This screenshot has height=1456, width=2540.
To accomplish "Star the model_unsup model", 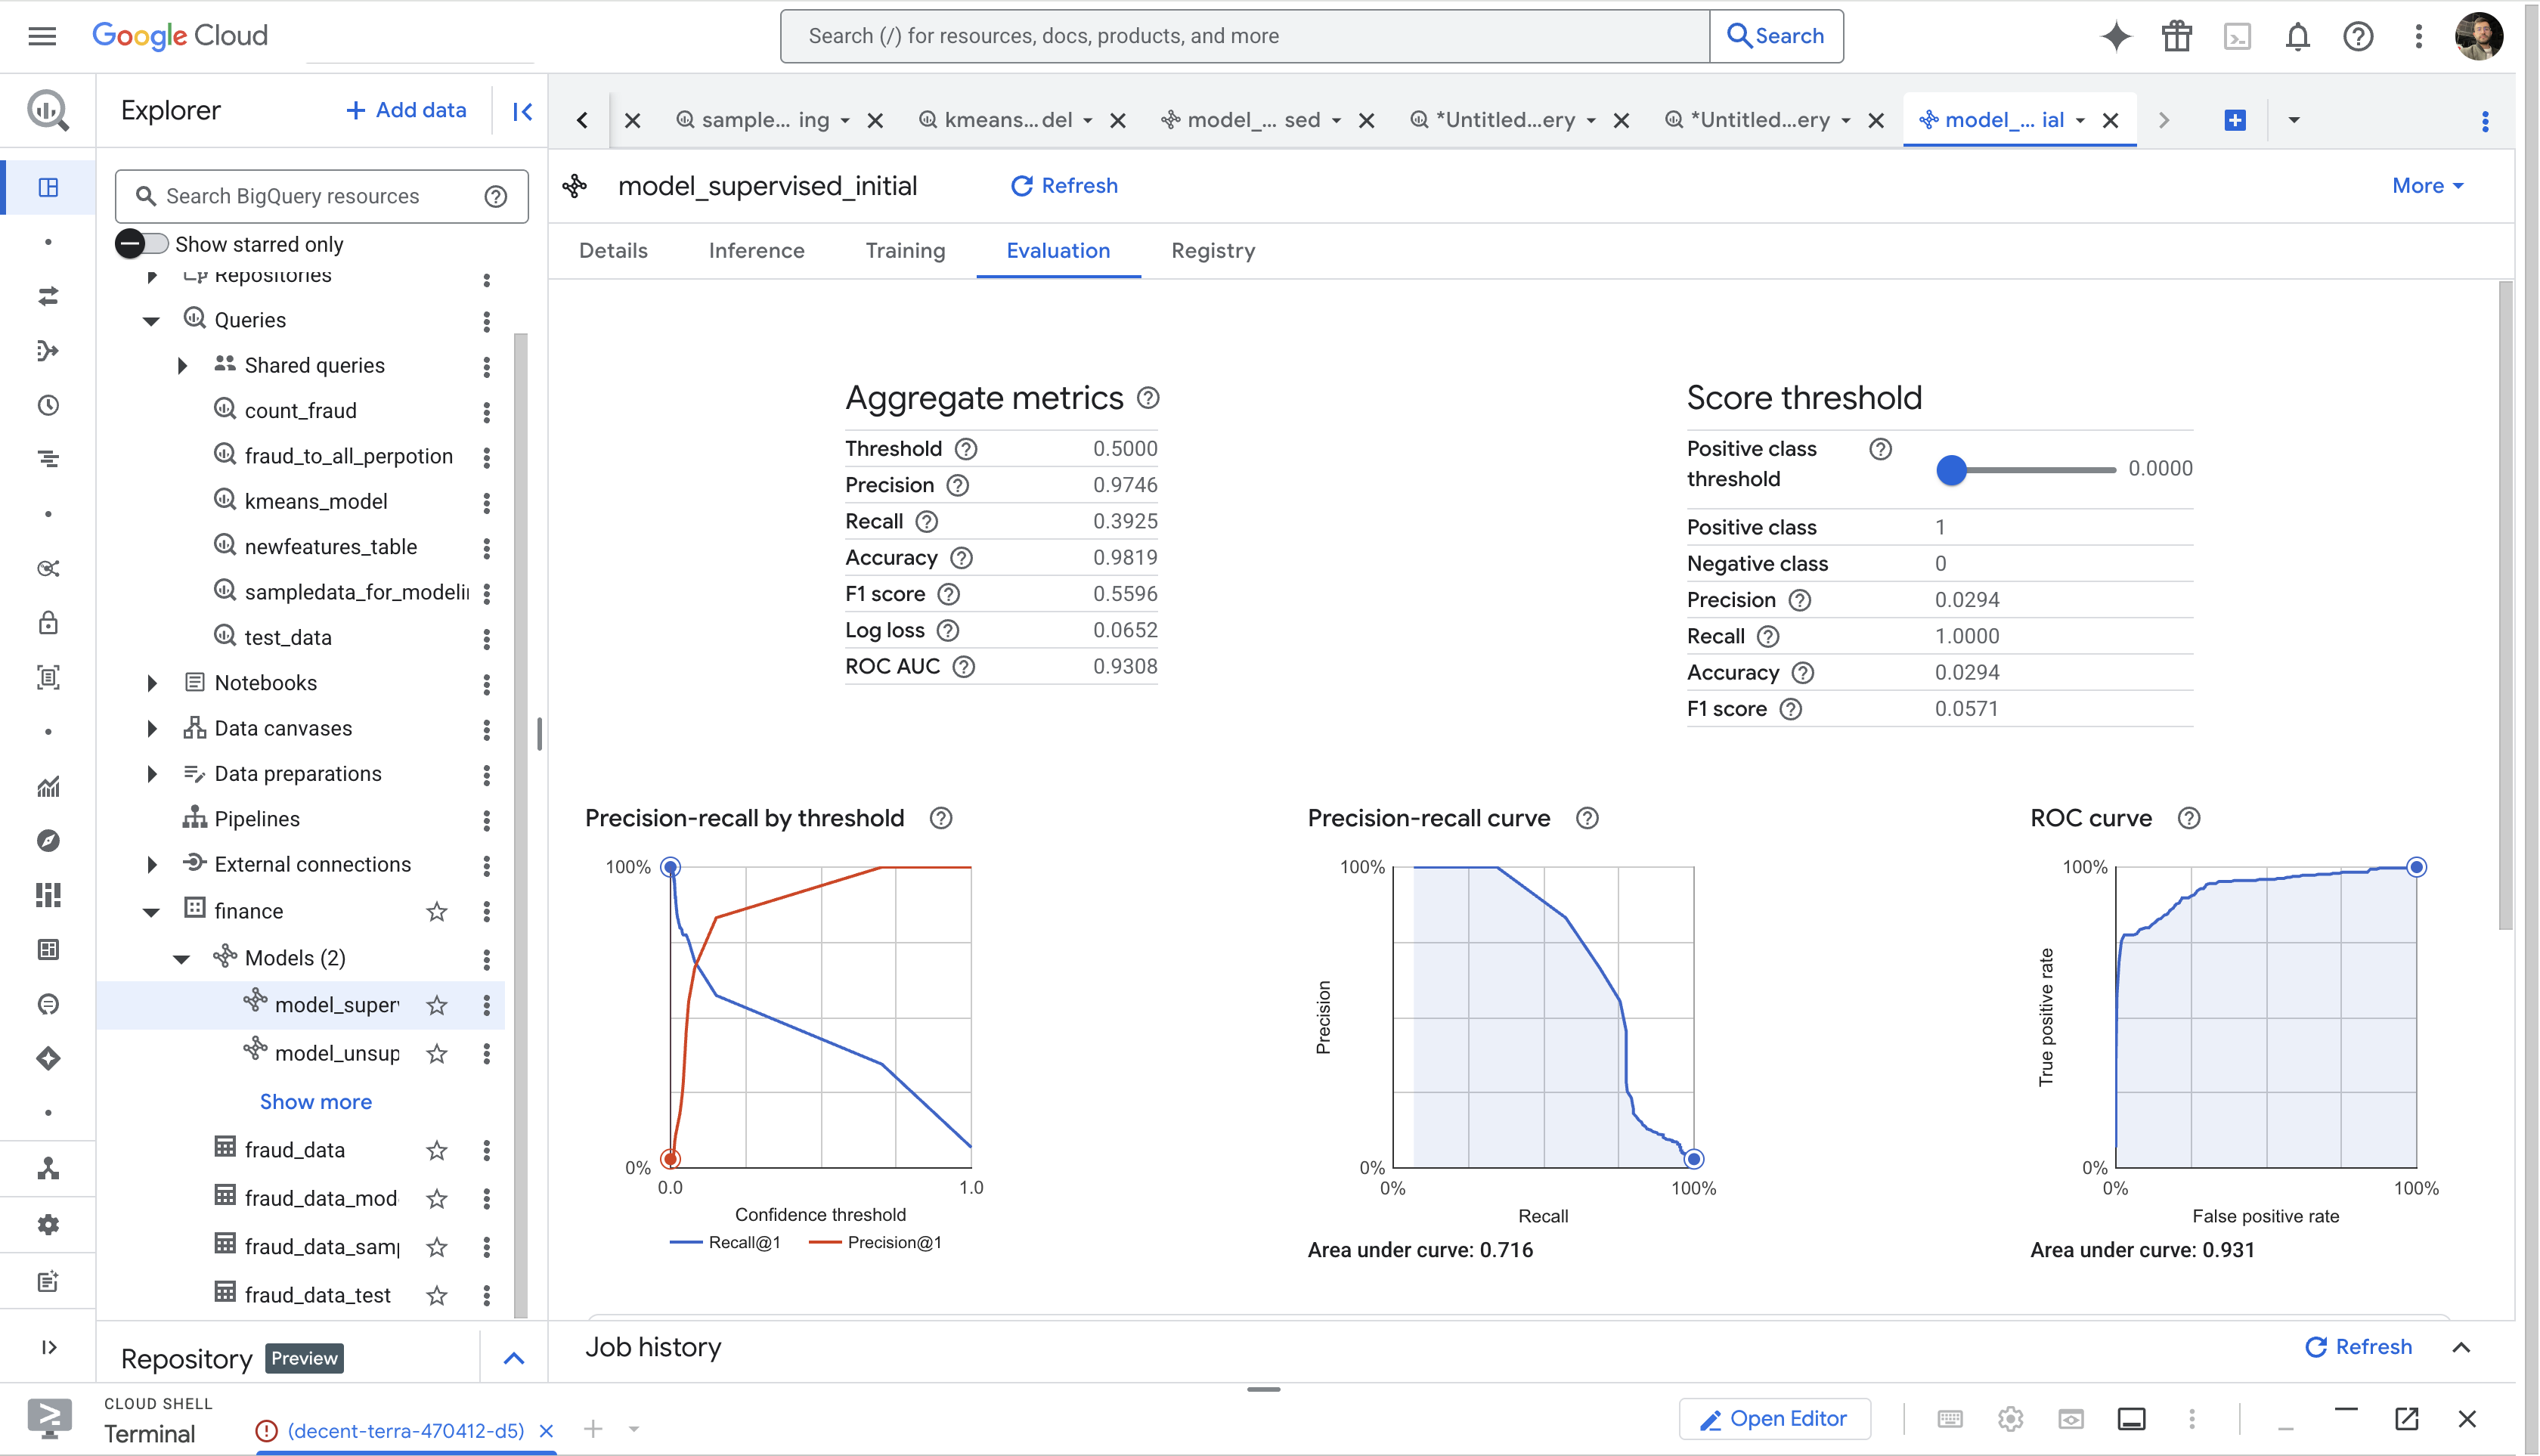I will (437, 1054).
